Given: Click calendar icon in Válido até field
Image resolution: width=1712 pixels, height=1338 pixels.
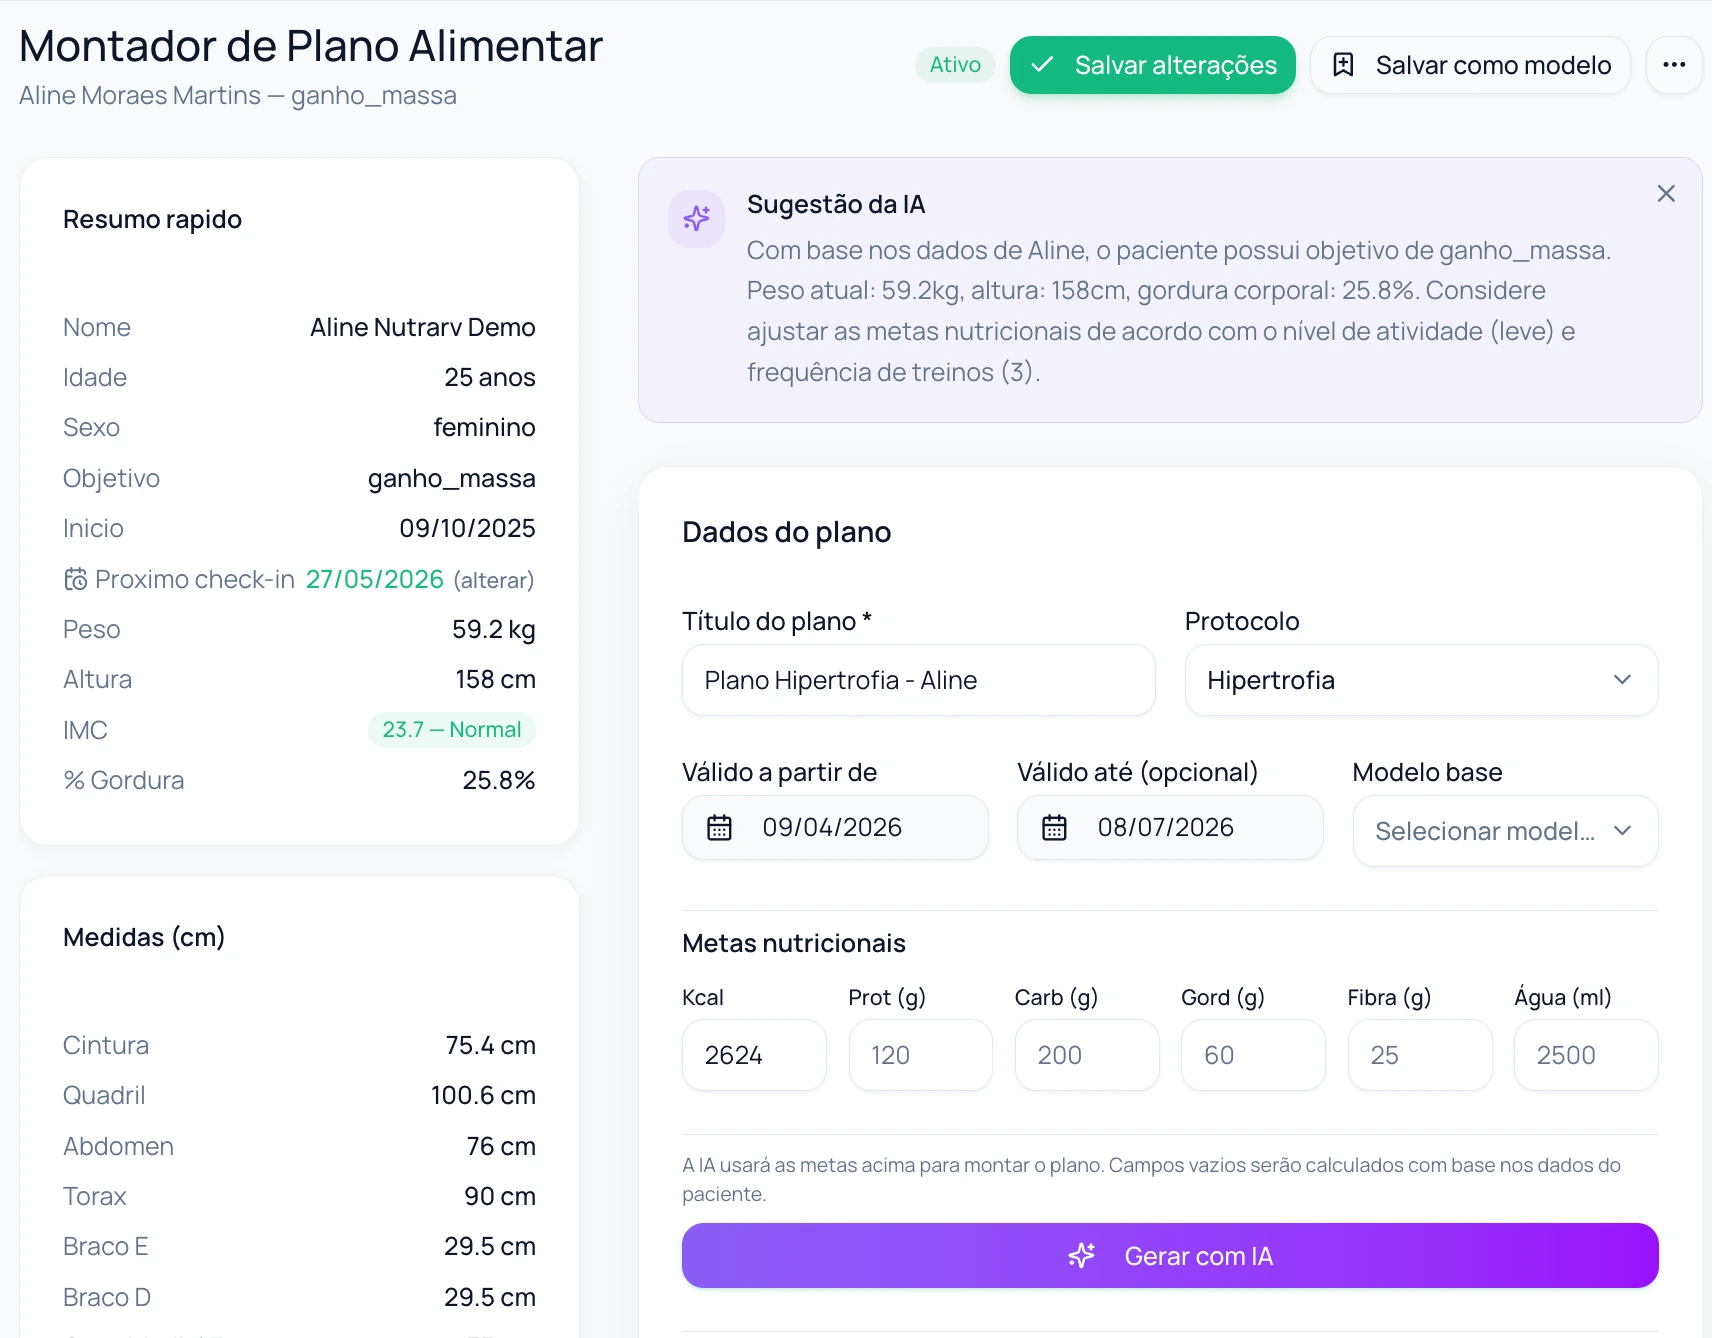Looking at the screenshot, I should point(1055,828).
